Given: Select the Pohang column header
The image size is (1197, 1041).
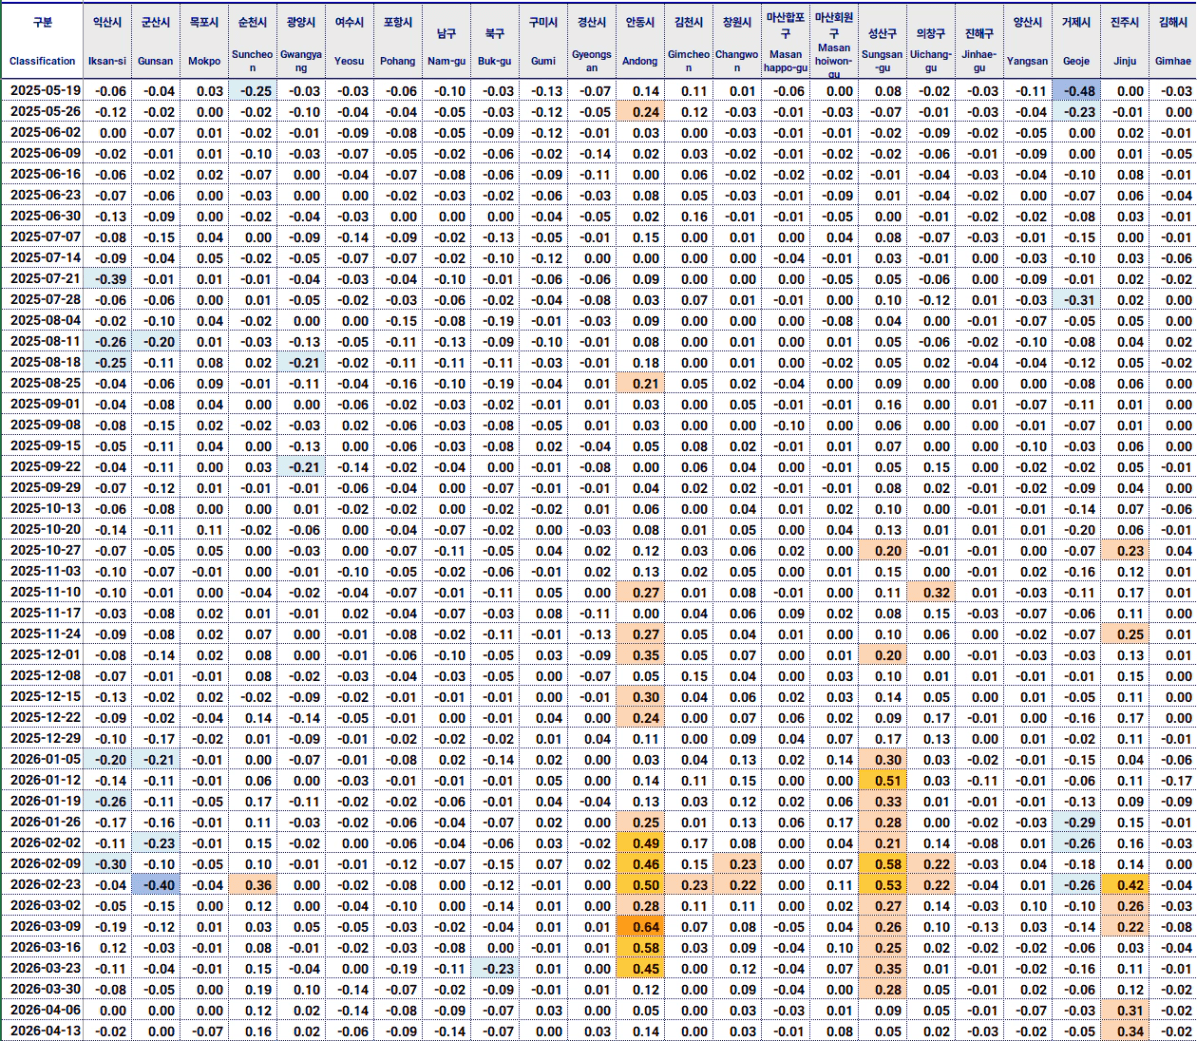Looking at the screenshot, I should tap(397, 40).
